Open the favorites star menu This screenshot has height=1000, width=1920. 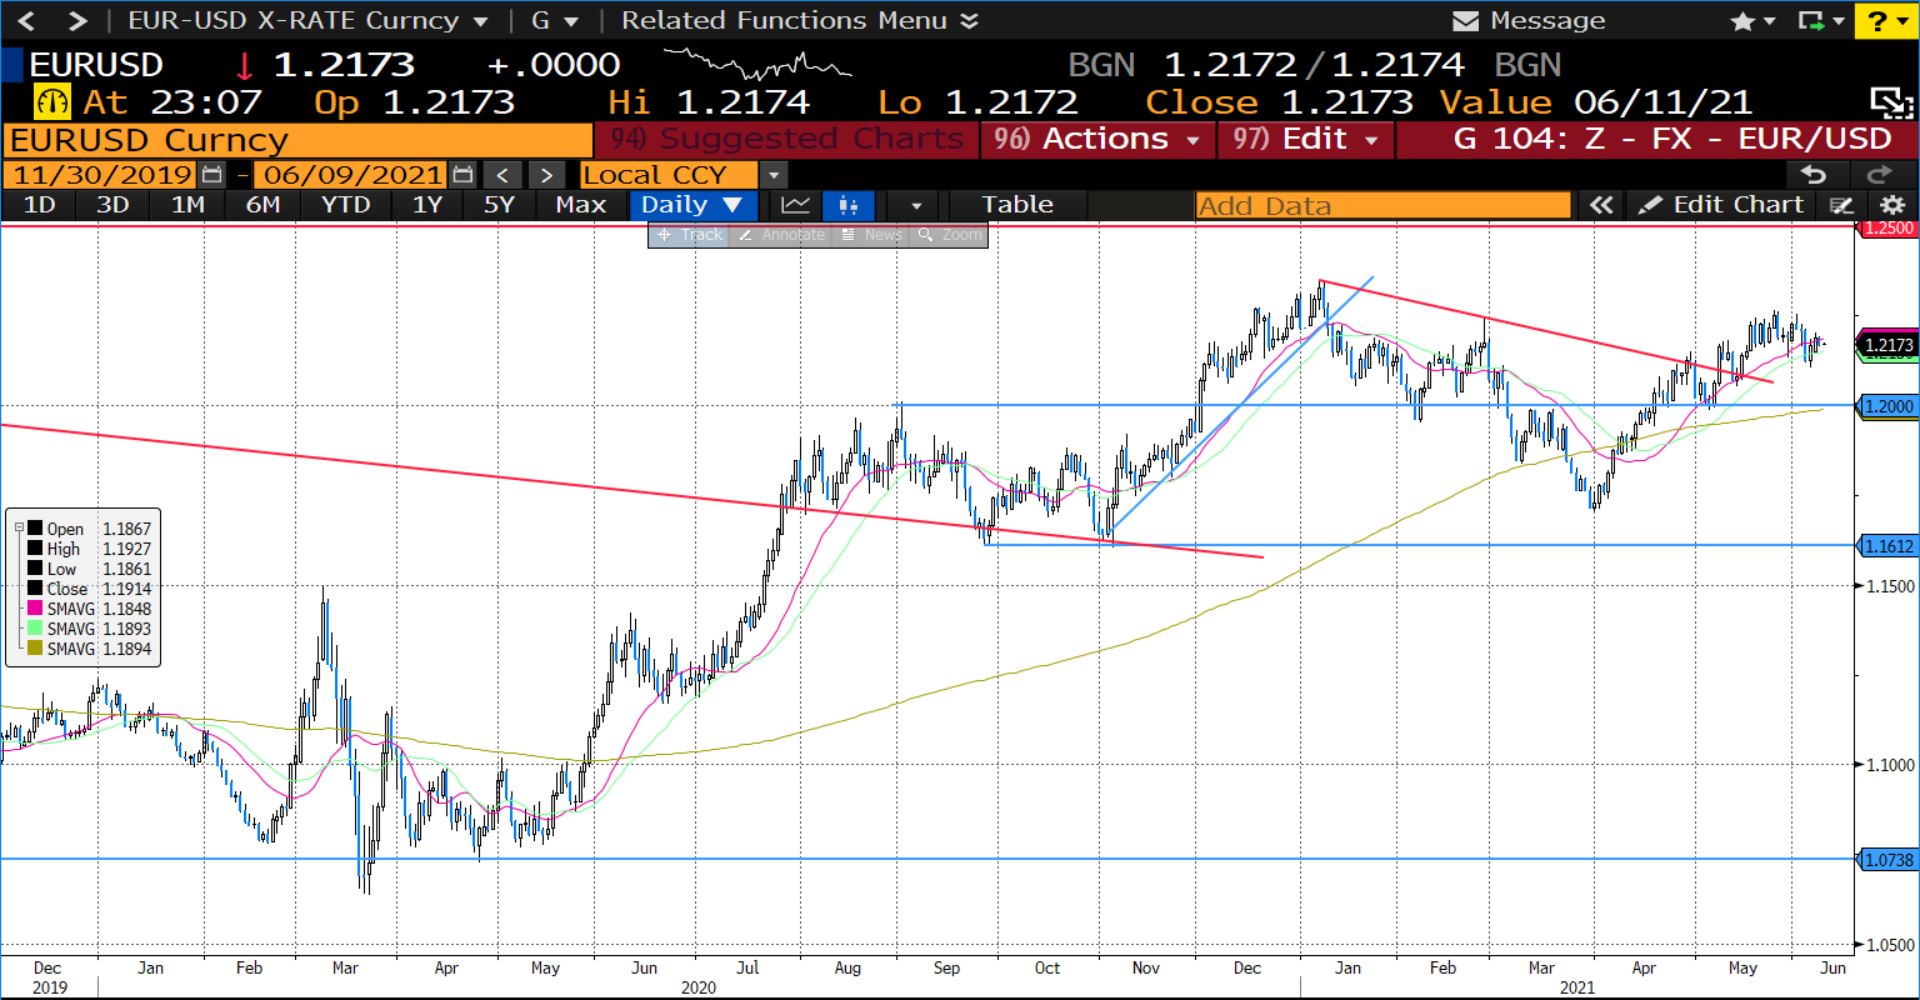coord(1751,21)
